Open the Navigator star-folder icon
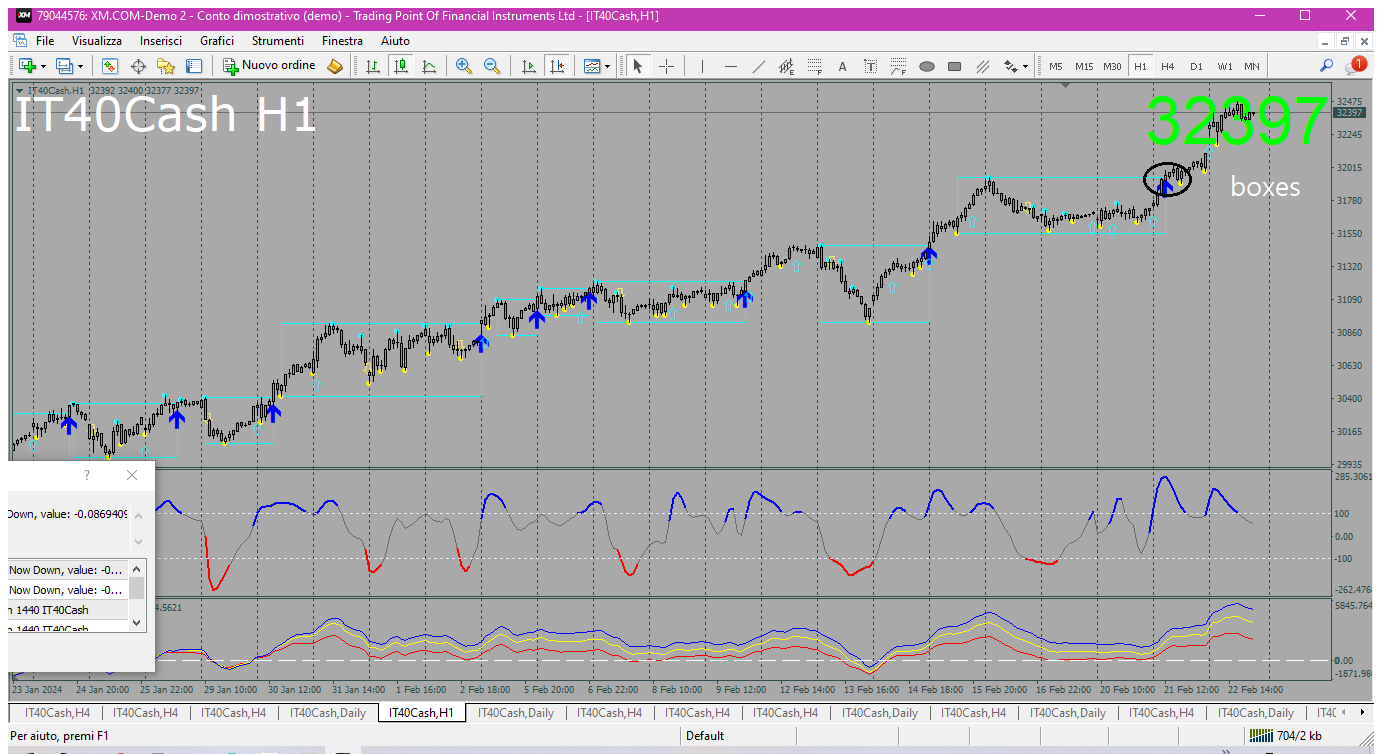The height and width of the screenshot is (754, 1382). tap(166, 66)
